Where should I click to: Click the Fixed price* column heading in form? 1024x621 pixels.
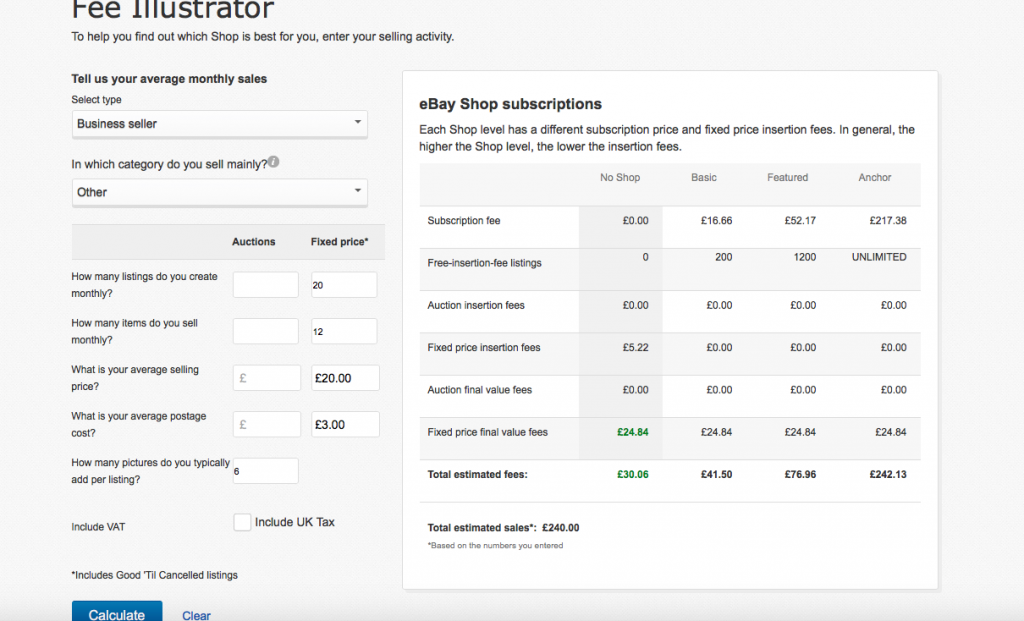click(x=340, y=242)
